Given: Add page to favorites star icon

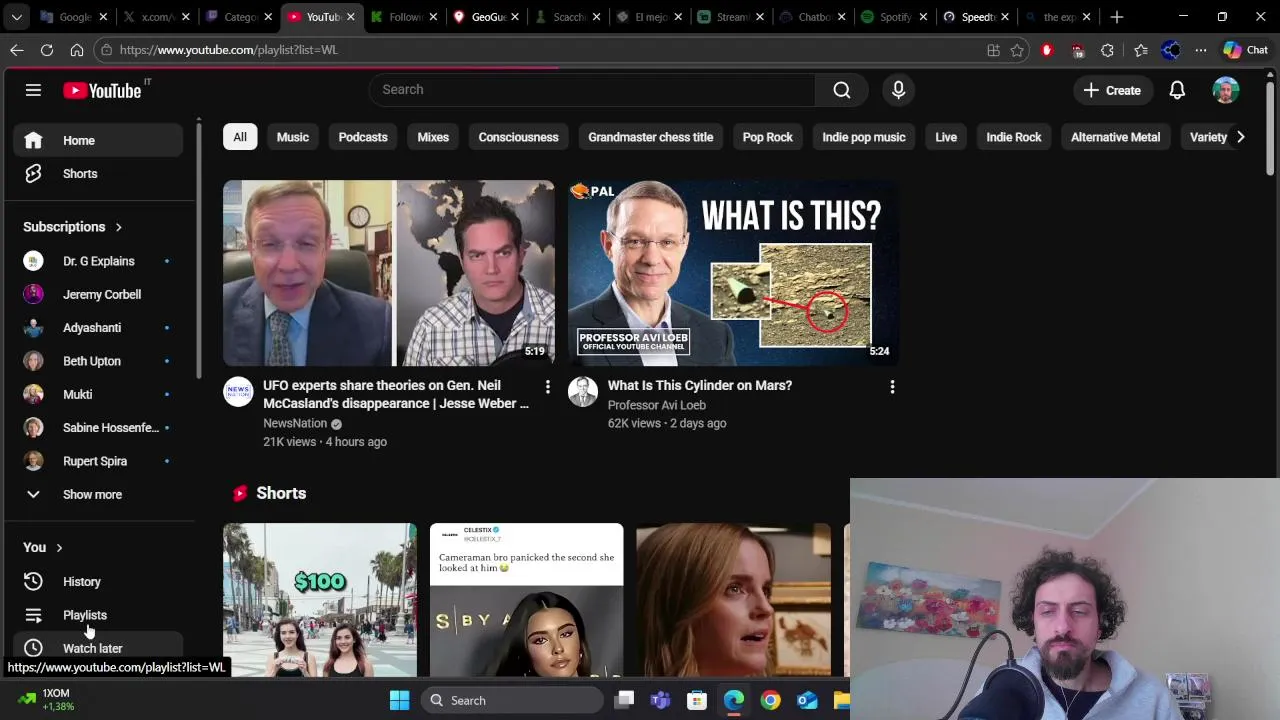Looking at the screenshot, I should [1017, 50].
